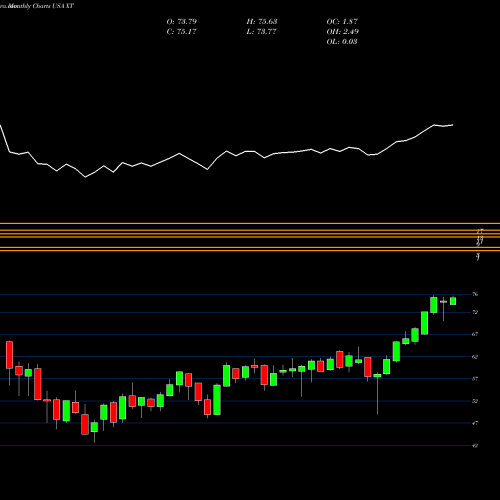Image resolution: width=500 pixels, height=500 pixels.
Task: Click the price axis label '76'
Action: (x=475, y=294)
